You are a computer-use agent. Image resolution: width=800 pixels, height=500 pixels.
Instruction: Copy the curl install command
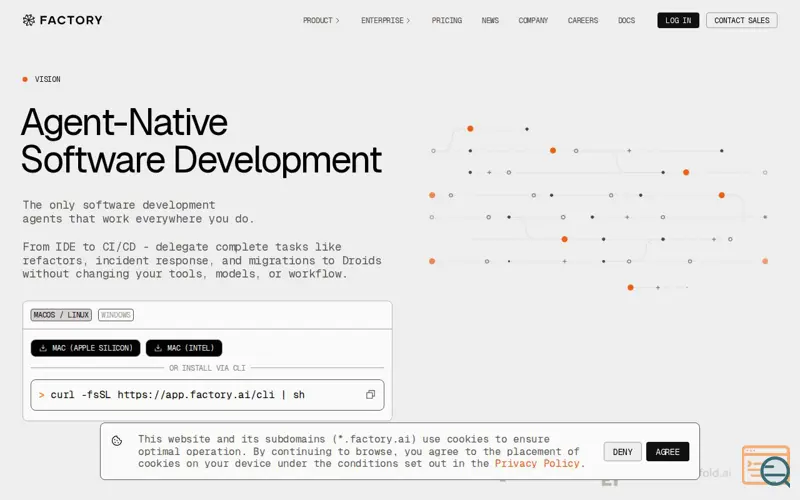(x=370, y=394)
